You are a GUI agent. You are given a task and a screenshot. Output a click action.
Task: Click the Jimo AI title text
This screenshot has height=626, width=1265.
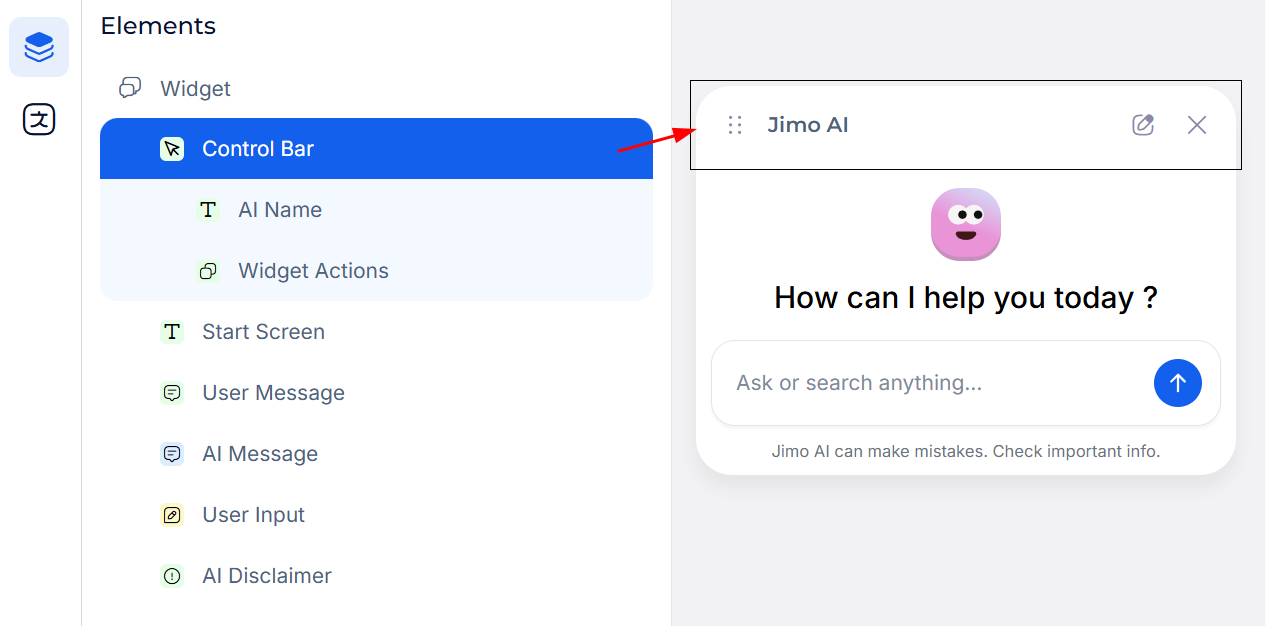point(808,125)
